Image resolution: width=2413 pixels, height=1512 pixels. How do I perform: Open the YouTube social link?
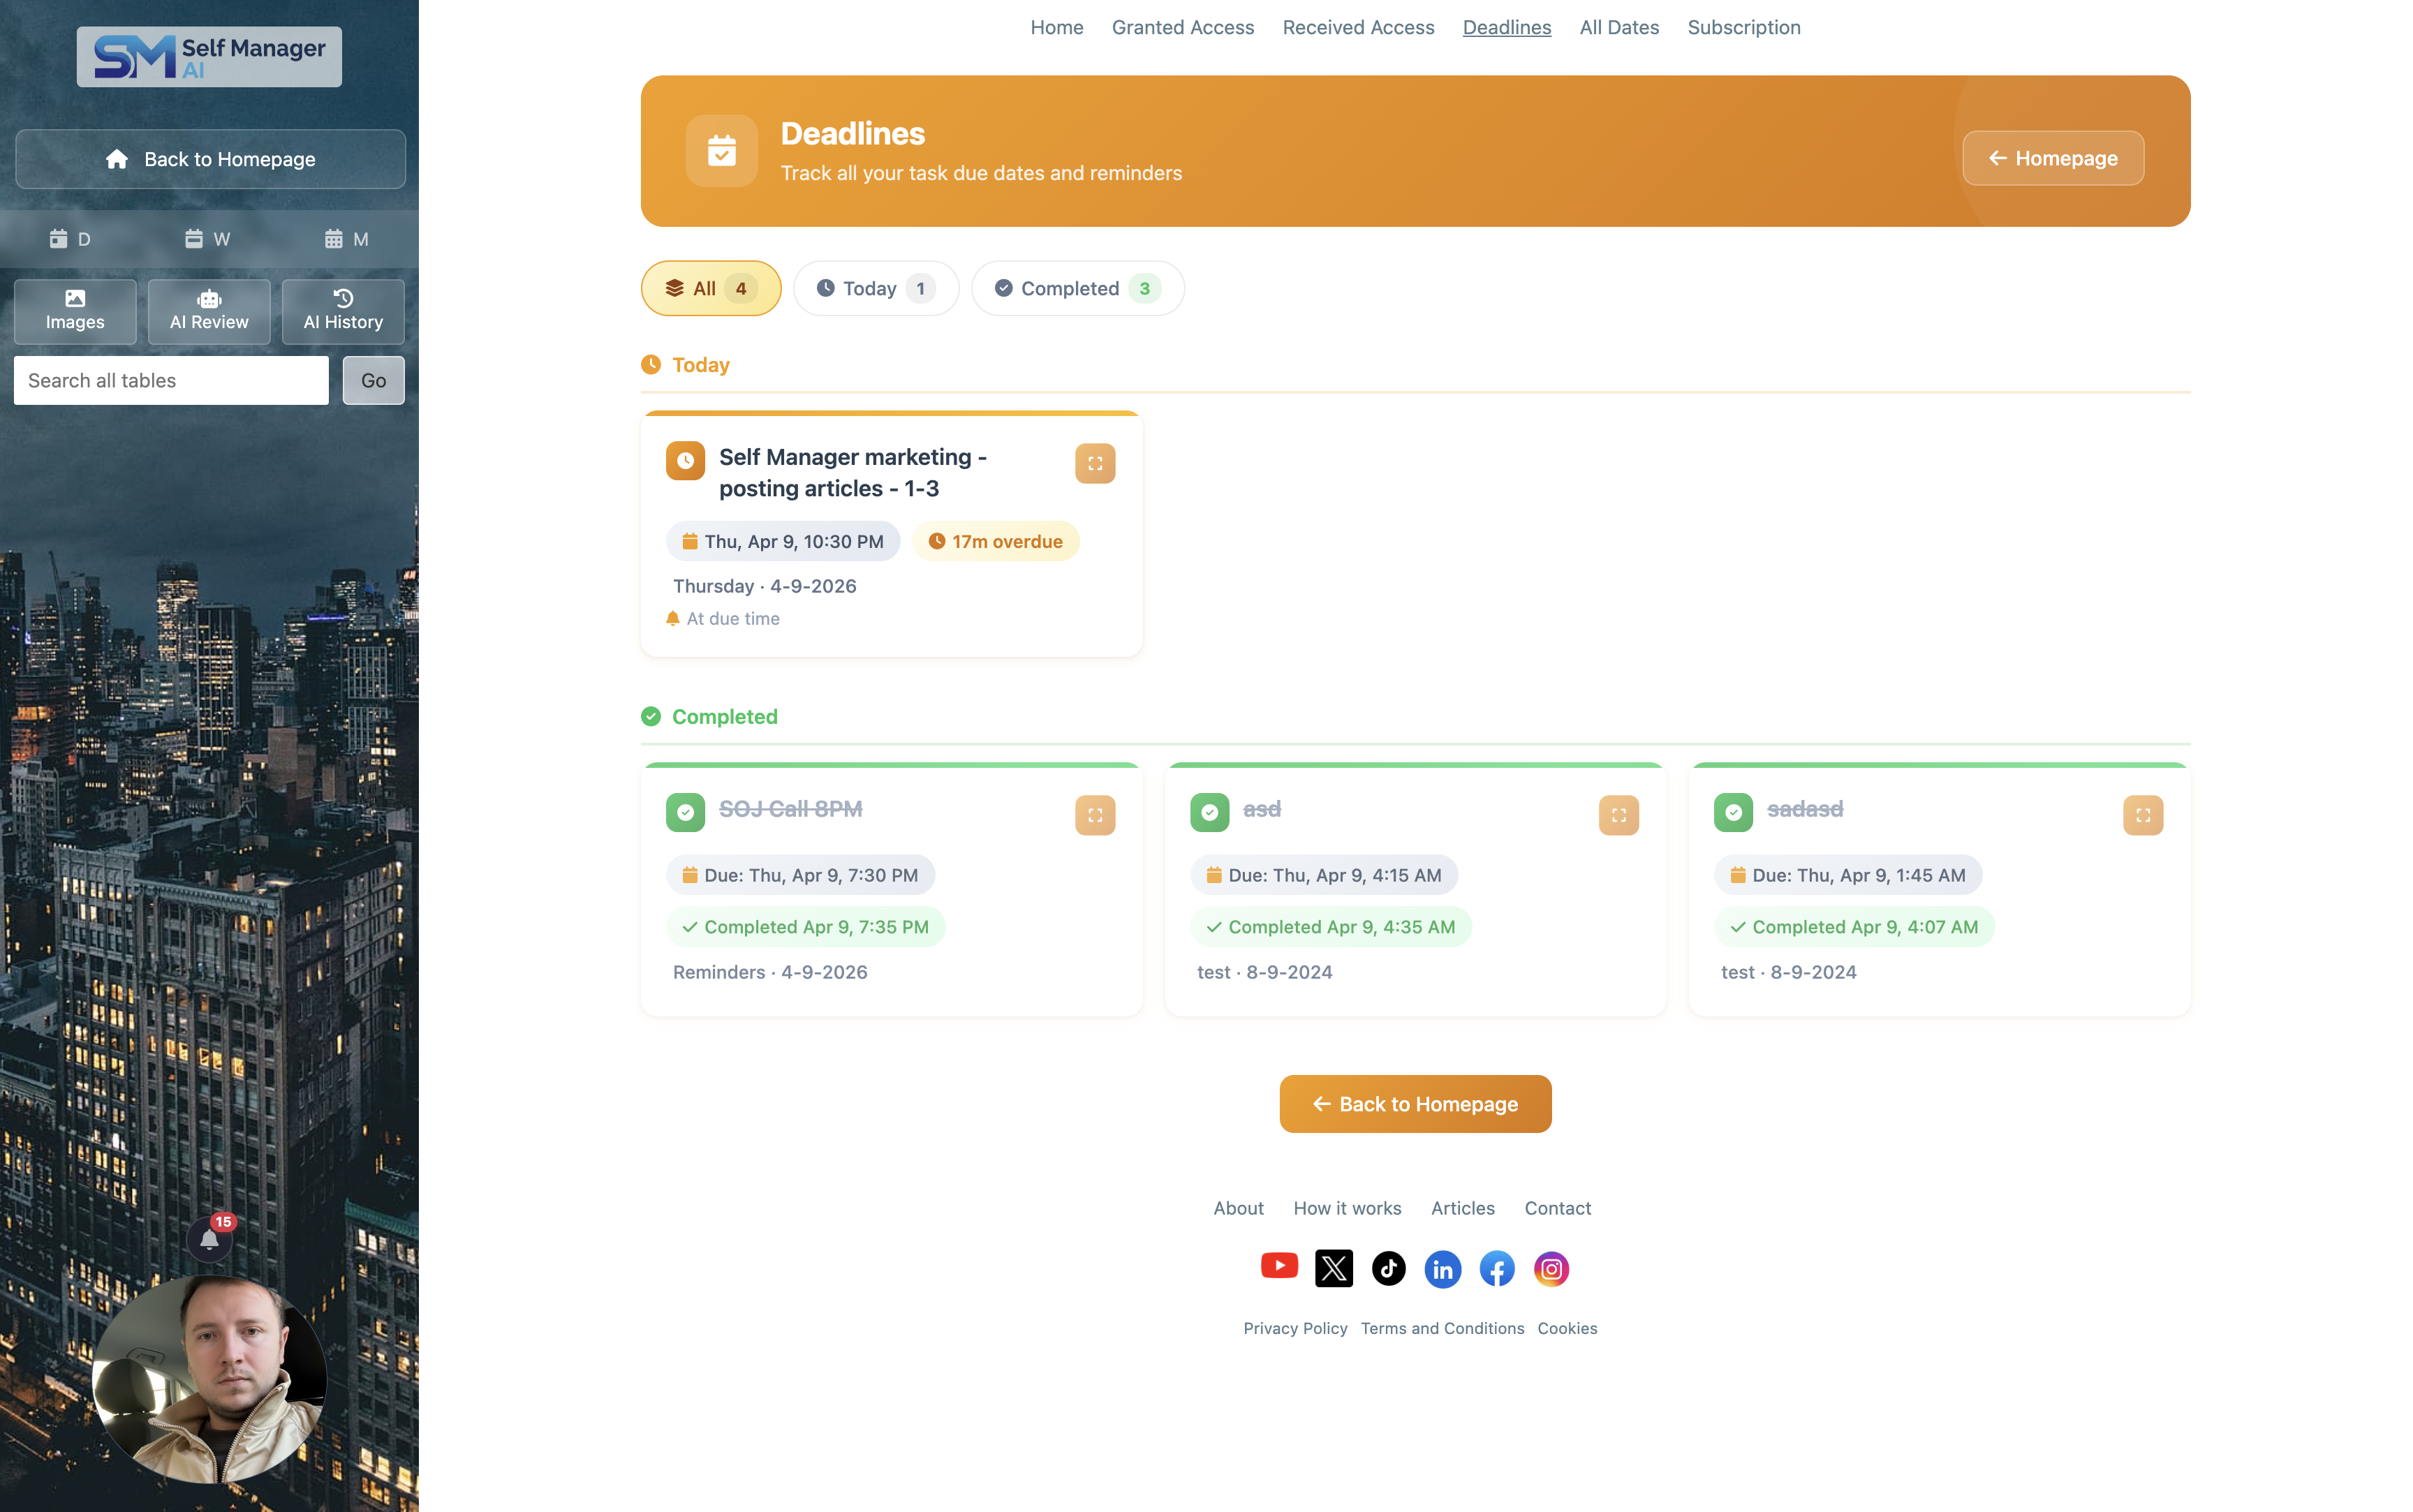1279,1266
